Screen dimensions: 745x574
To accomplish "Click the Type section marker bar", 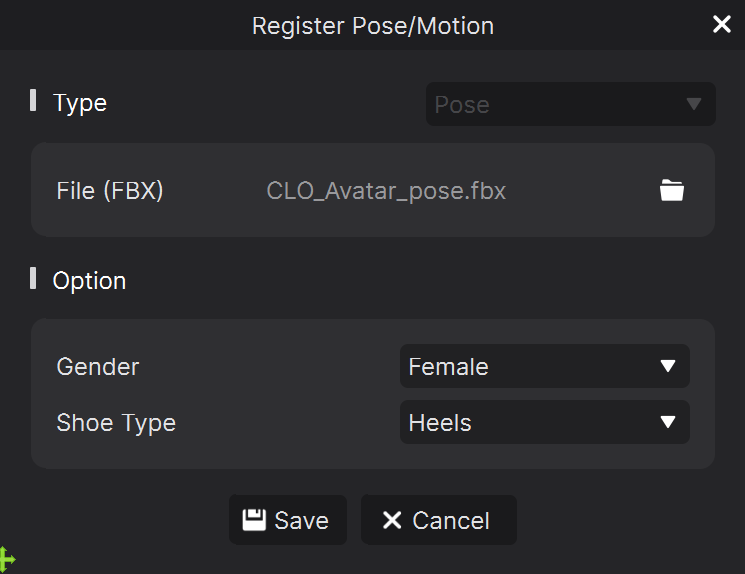I will (33, 100).
